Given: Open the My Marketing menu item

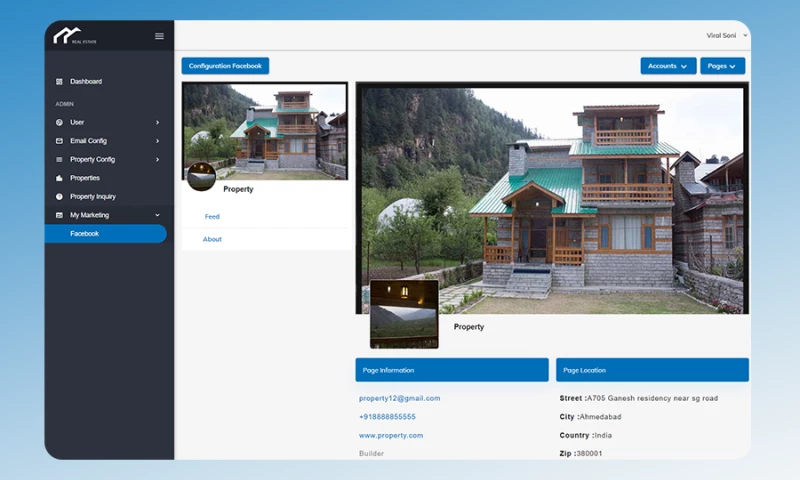Looking at the screenshot, I should [x=89, y=215].
